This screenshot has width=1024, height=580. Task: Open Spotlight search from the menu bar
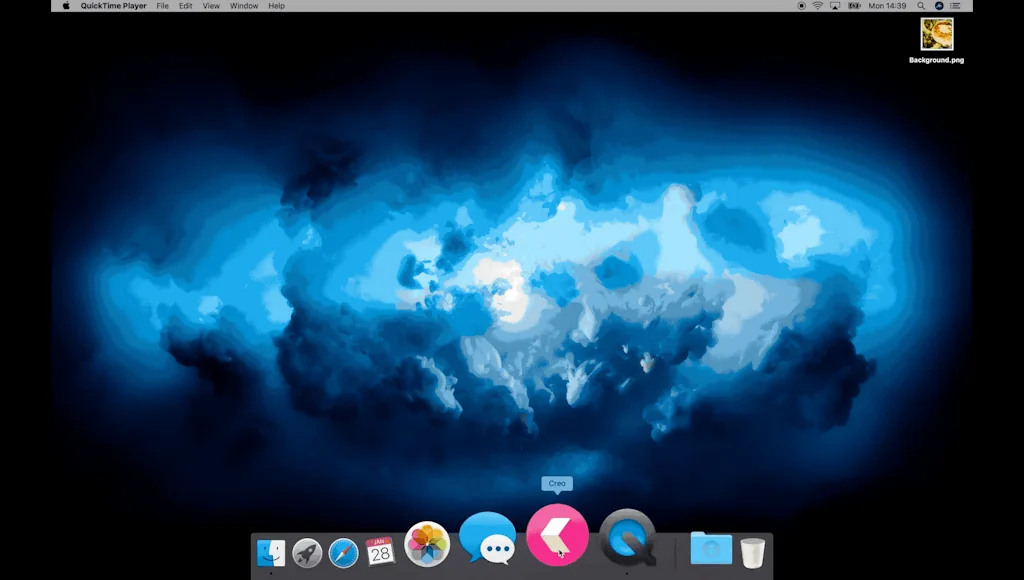(921, 6)
